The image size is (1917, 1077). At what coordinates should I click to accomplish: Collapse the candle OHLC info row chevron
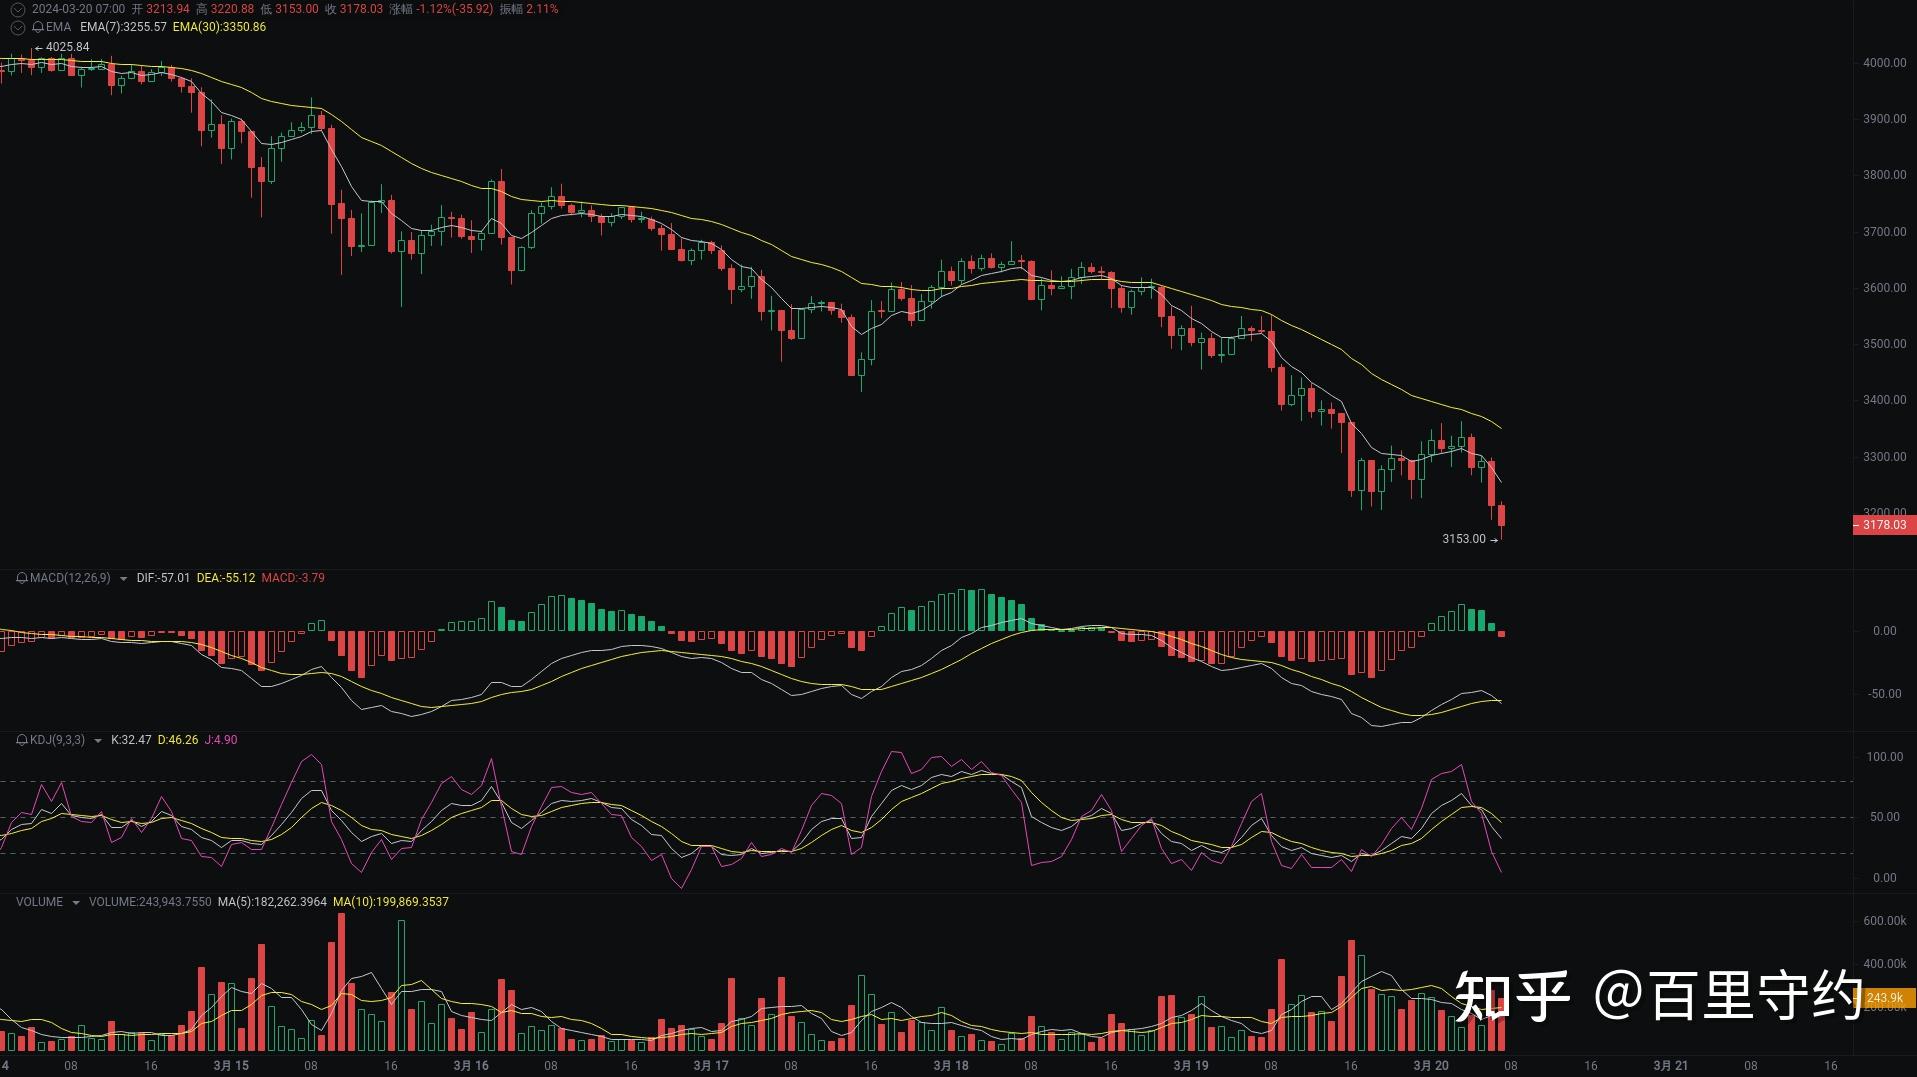17,9
